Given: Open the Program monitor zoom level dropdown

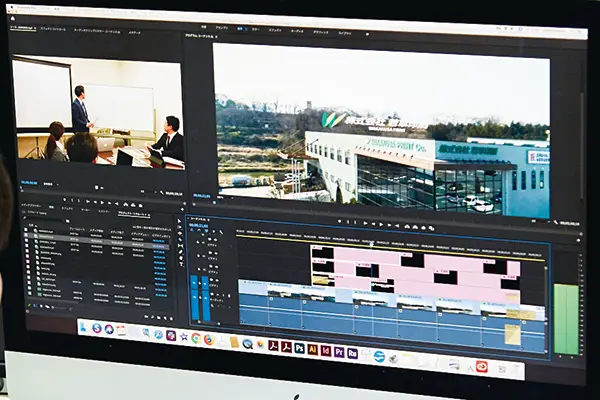Looking at the screenshot, I should 225,198.
